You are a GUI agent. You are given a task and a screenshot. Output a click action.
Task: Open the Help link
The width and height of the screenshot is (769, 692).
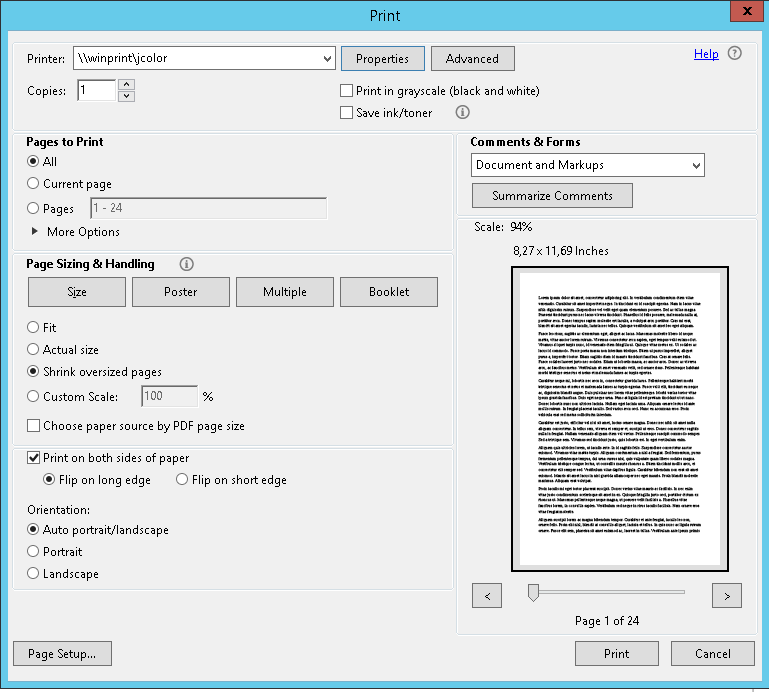[x=706, y=54]
